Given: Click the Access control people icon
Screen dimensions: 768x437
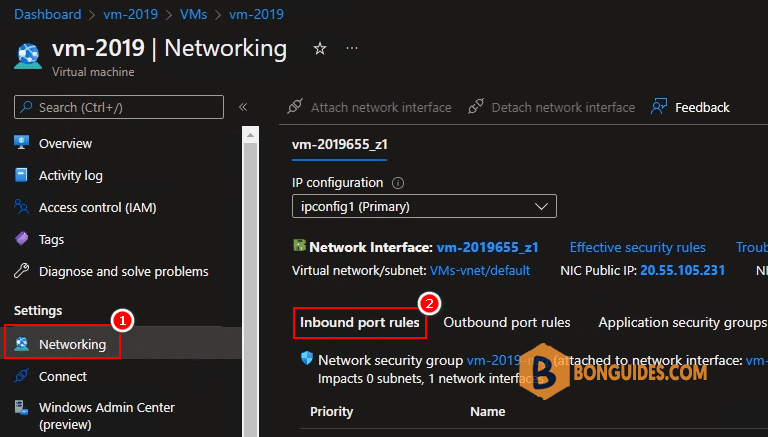Looking at the screenshot, I should (x=22, y=207).
